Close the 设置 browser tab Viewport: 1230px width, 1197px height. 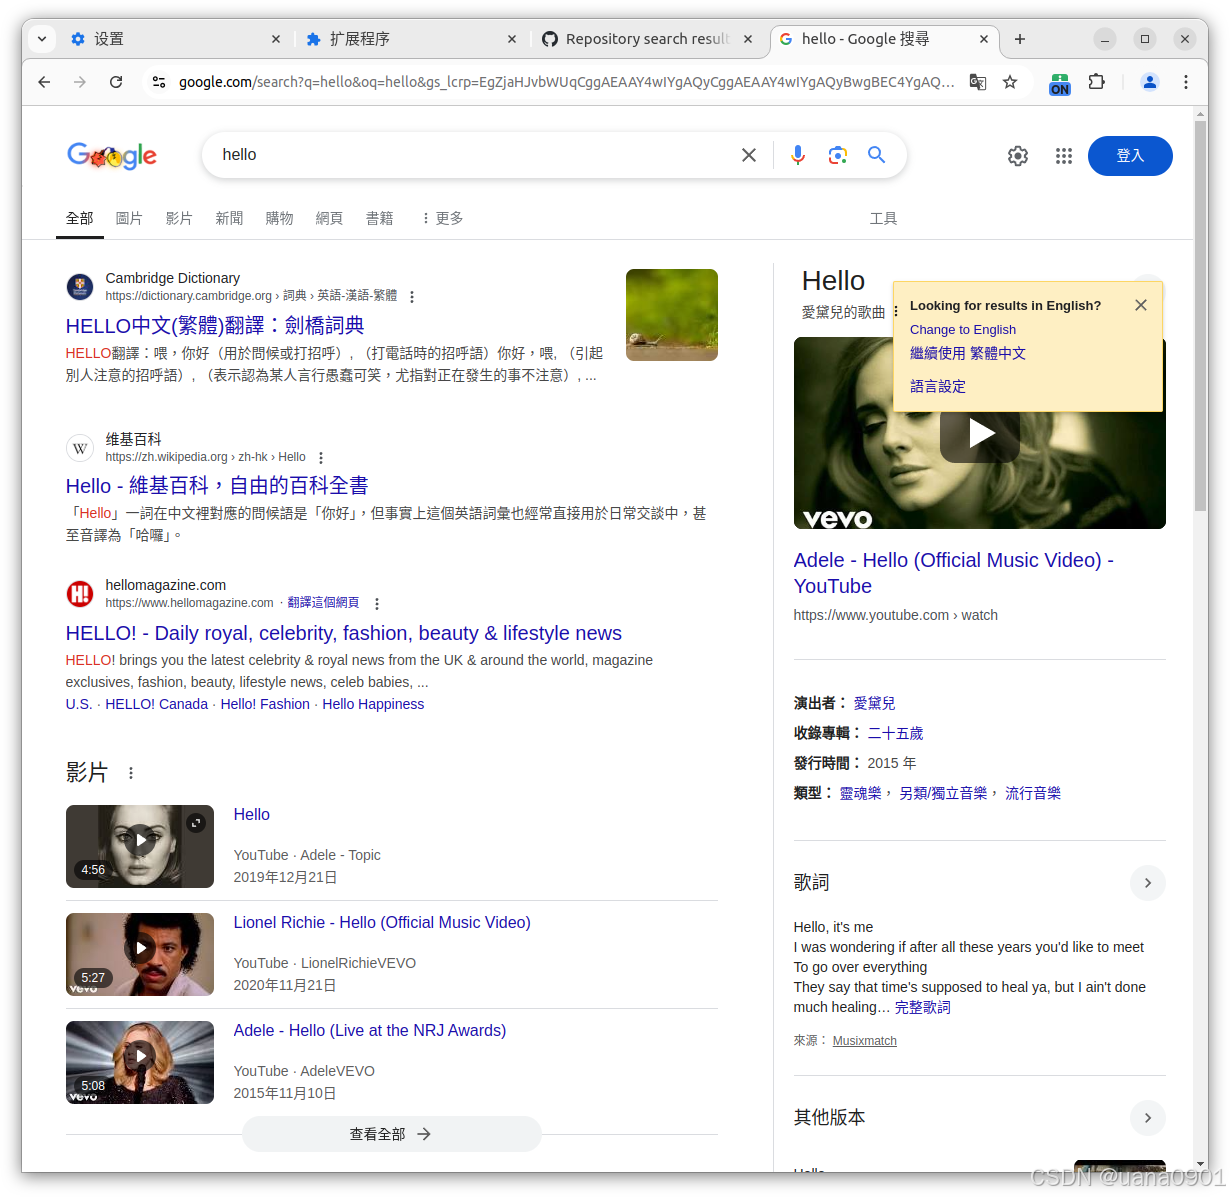[276, 39]
